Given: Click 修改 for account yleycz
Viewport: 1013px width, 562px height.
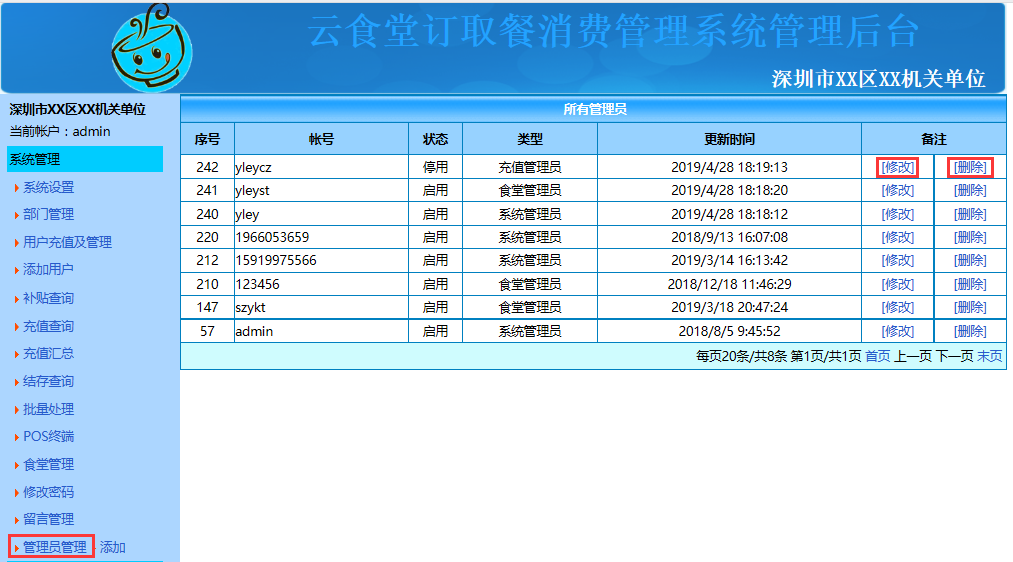Looking at the screenshot, I should click(x=897, y=167).
